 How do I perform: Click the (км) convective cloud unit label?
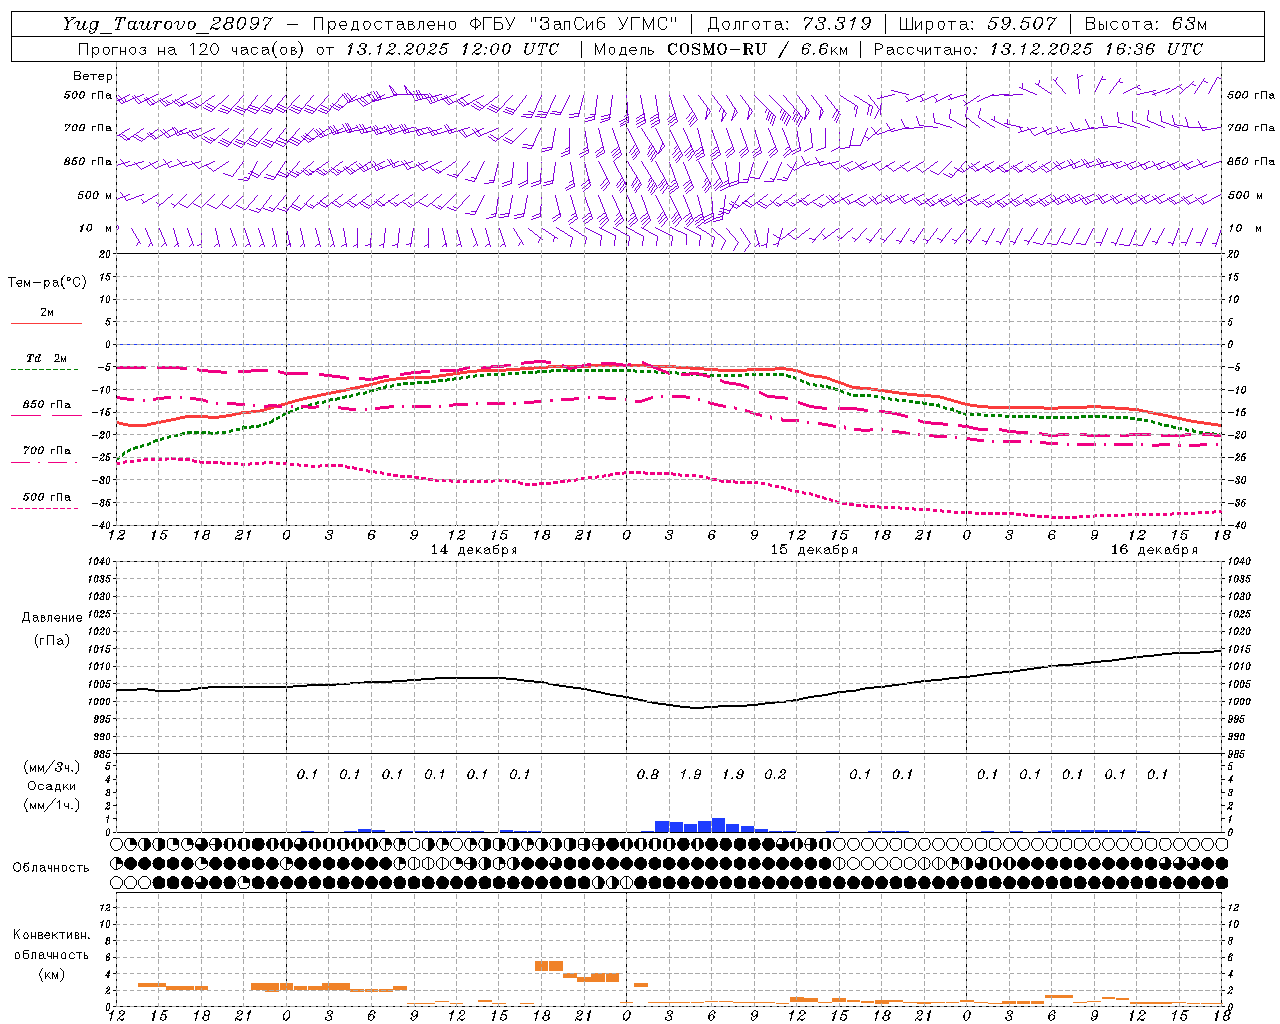click(51, 973)
